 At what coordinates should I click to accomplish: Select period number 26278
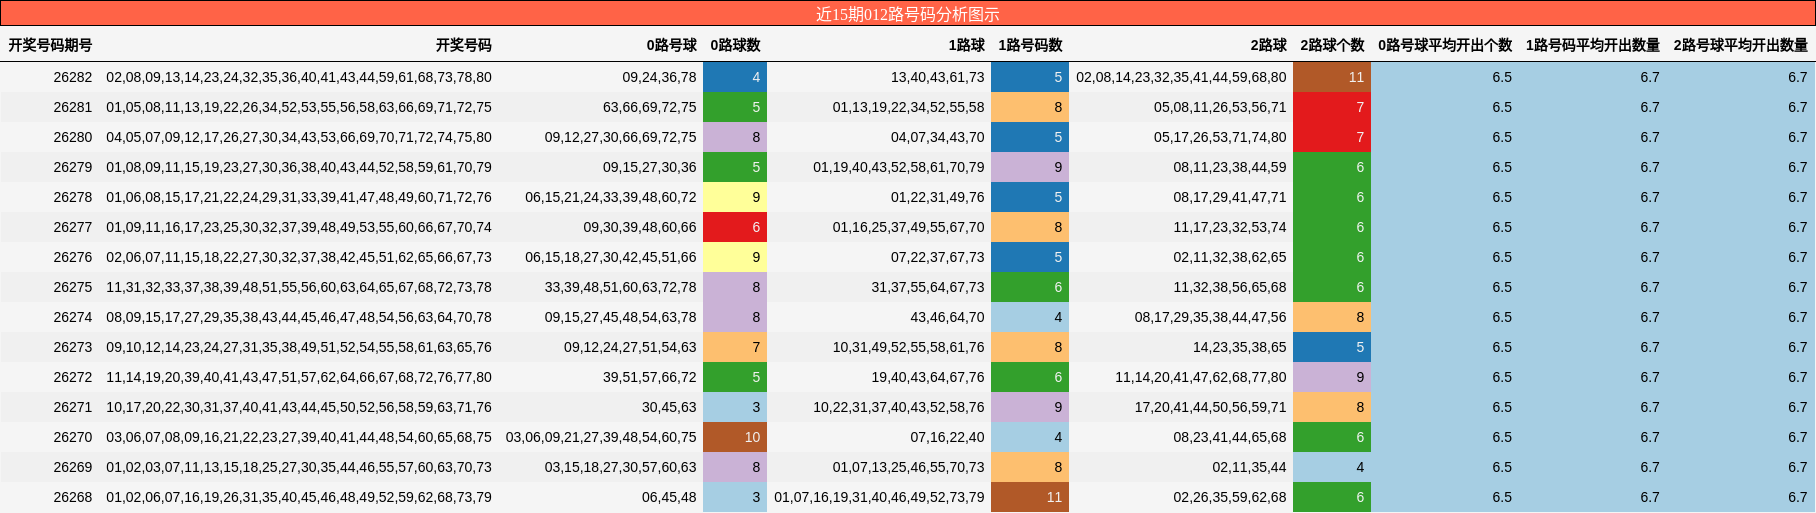click(x=73, y=197)
